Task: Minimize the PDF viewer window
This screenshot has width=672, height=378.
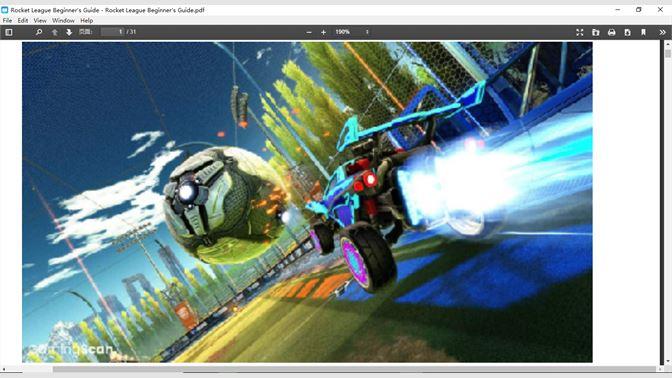Action: click(x=618, y=9)
